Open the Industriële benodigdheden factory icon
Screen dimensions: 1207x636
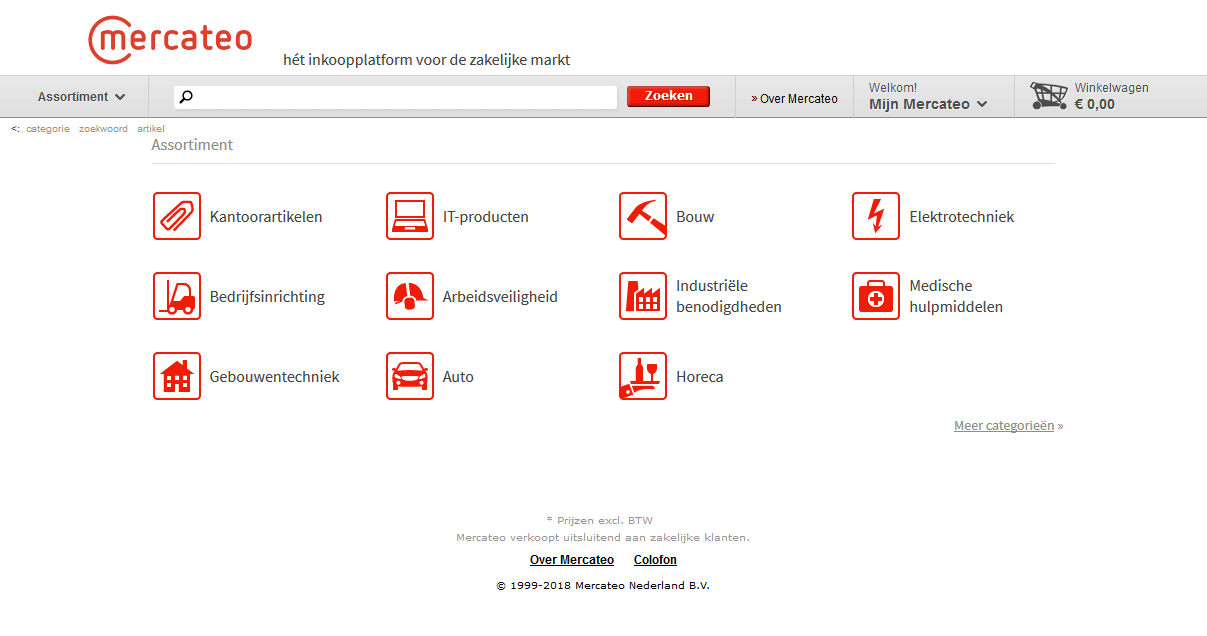click(x=643, y=296)
